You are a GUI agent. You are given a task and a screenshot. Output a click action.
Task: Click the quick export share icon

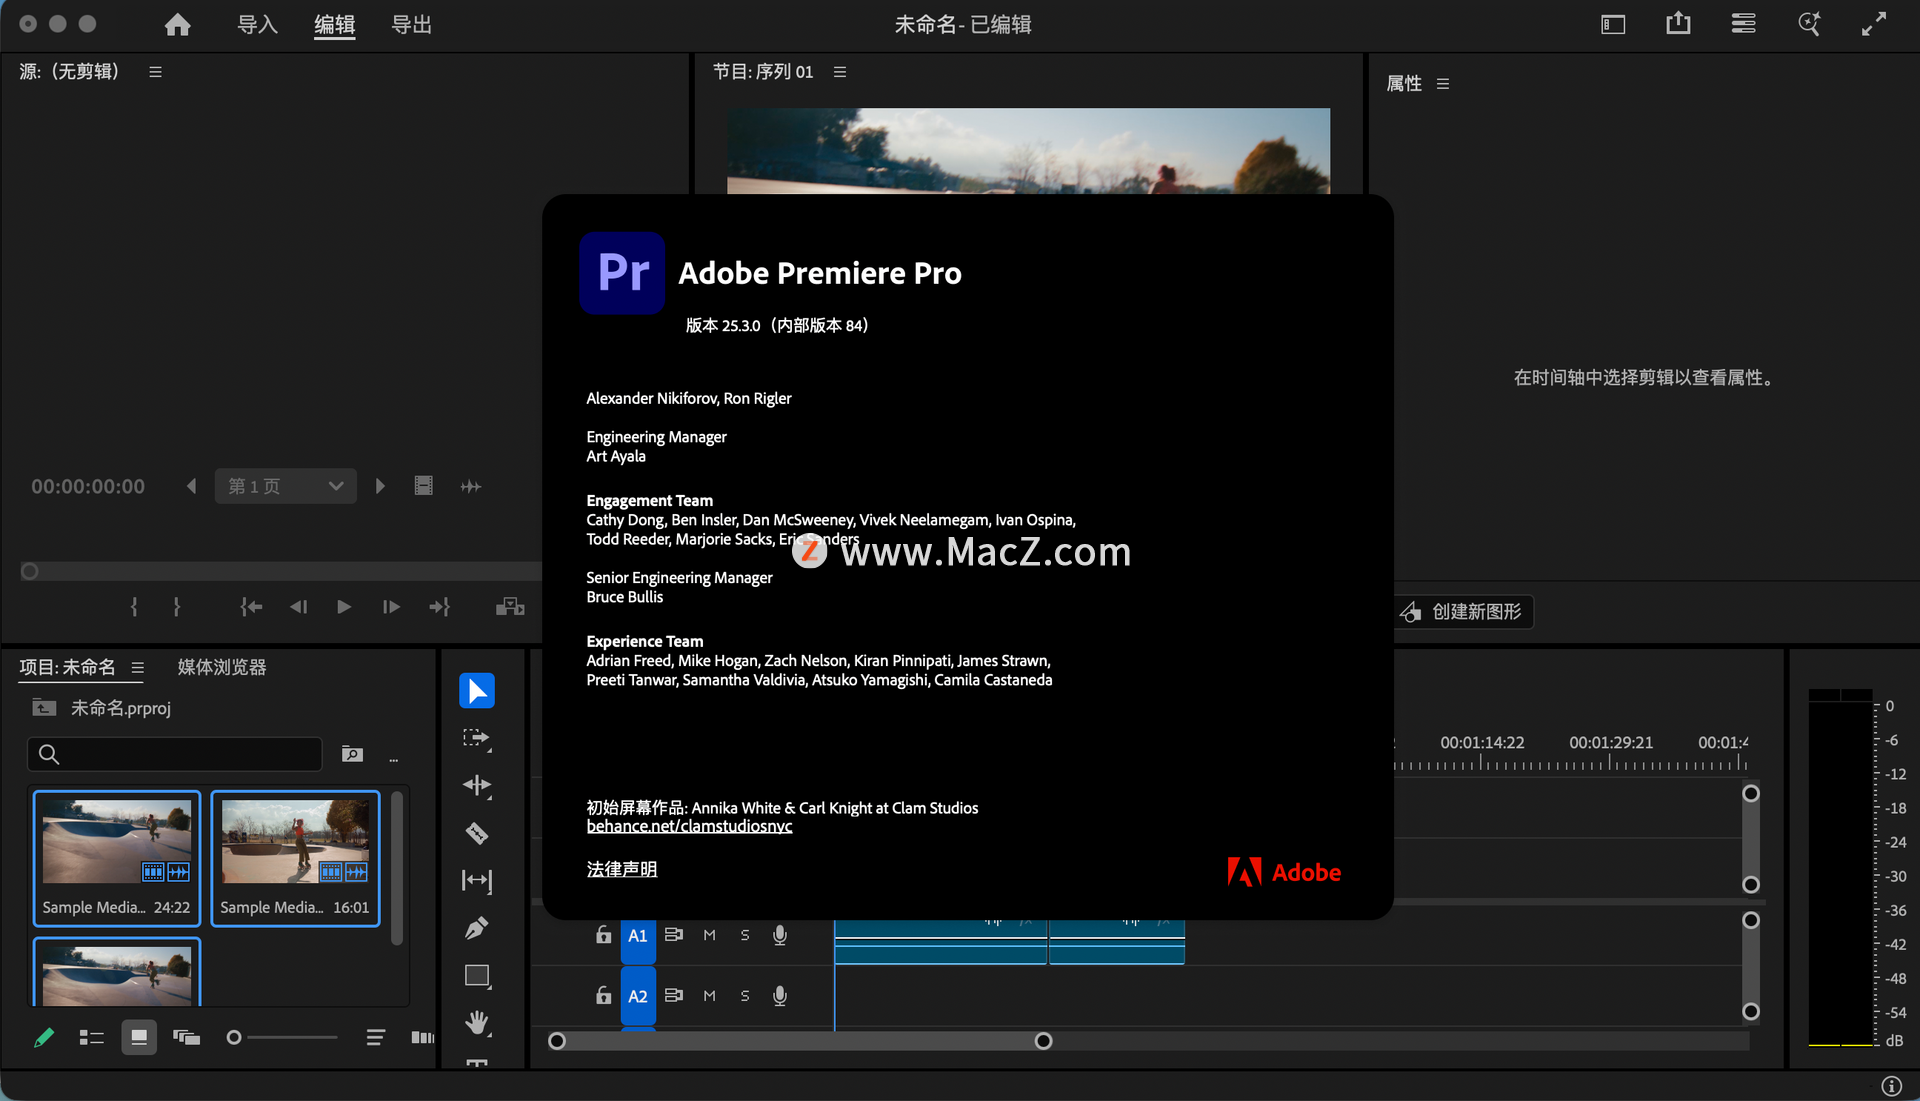click(1678, 24)
